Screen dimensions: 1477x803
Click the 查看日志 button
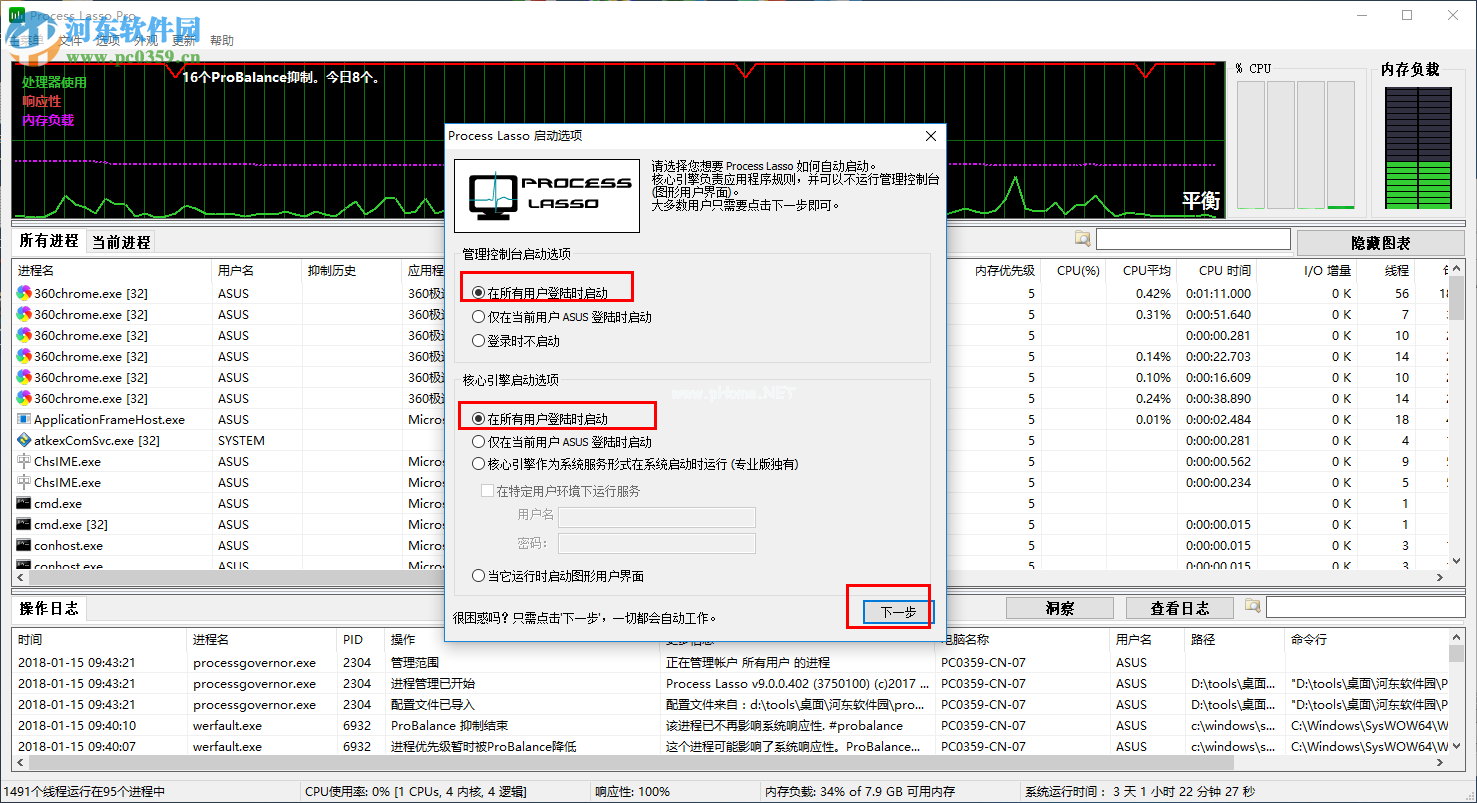pyautogui.click(x=1179, y=608)
